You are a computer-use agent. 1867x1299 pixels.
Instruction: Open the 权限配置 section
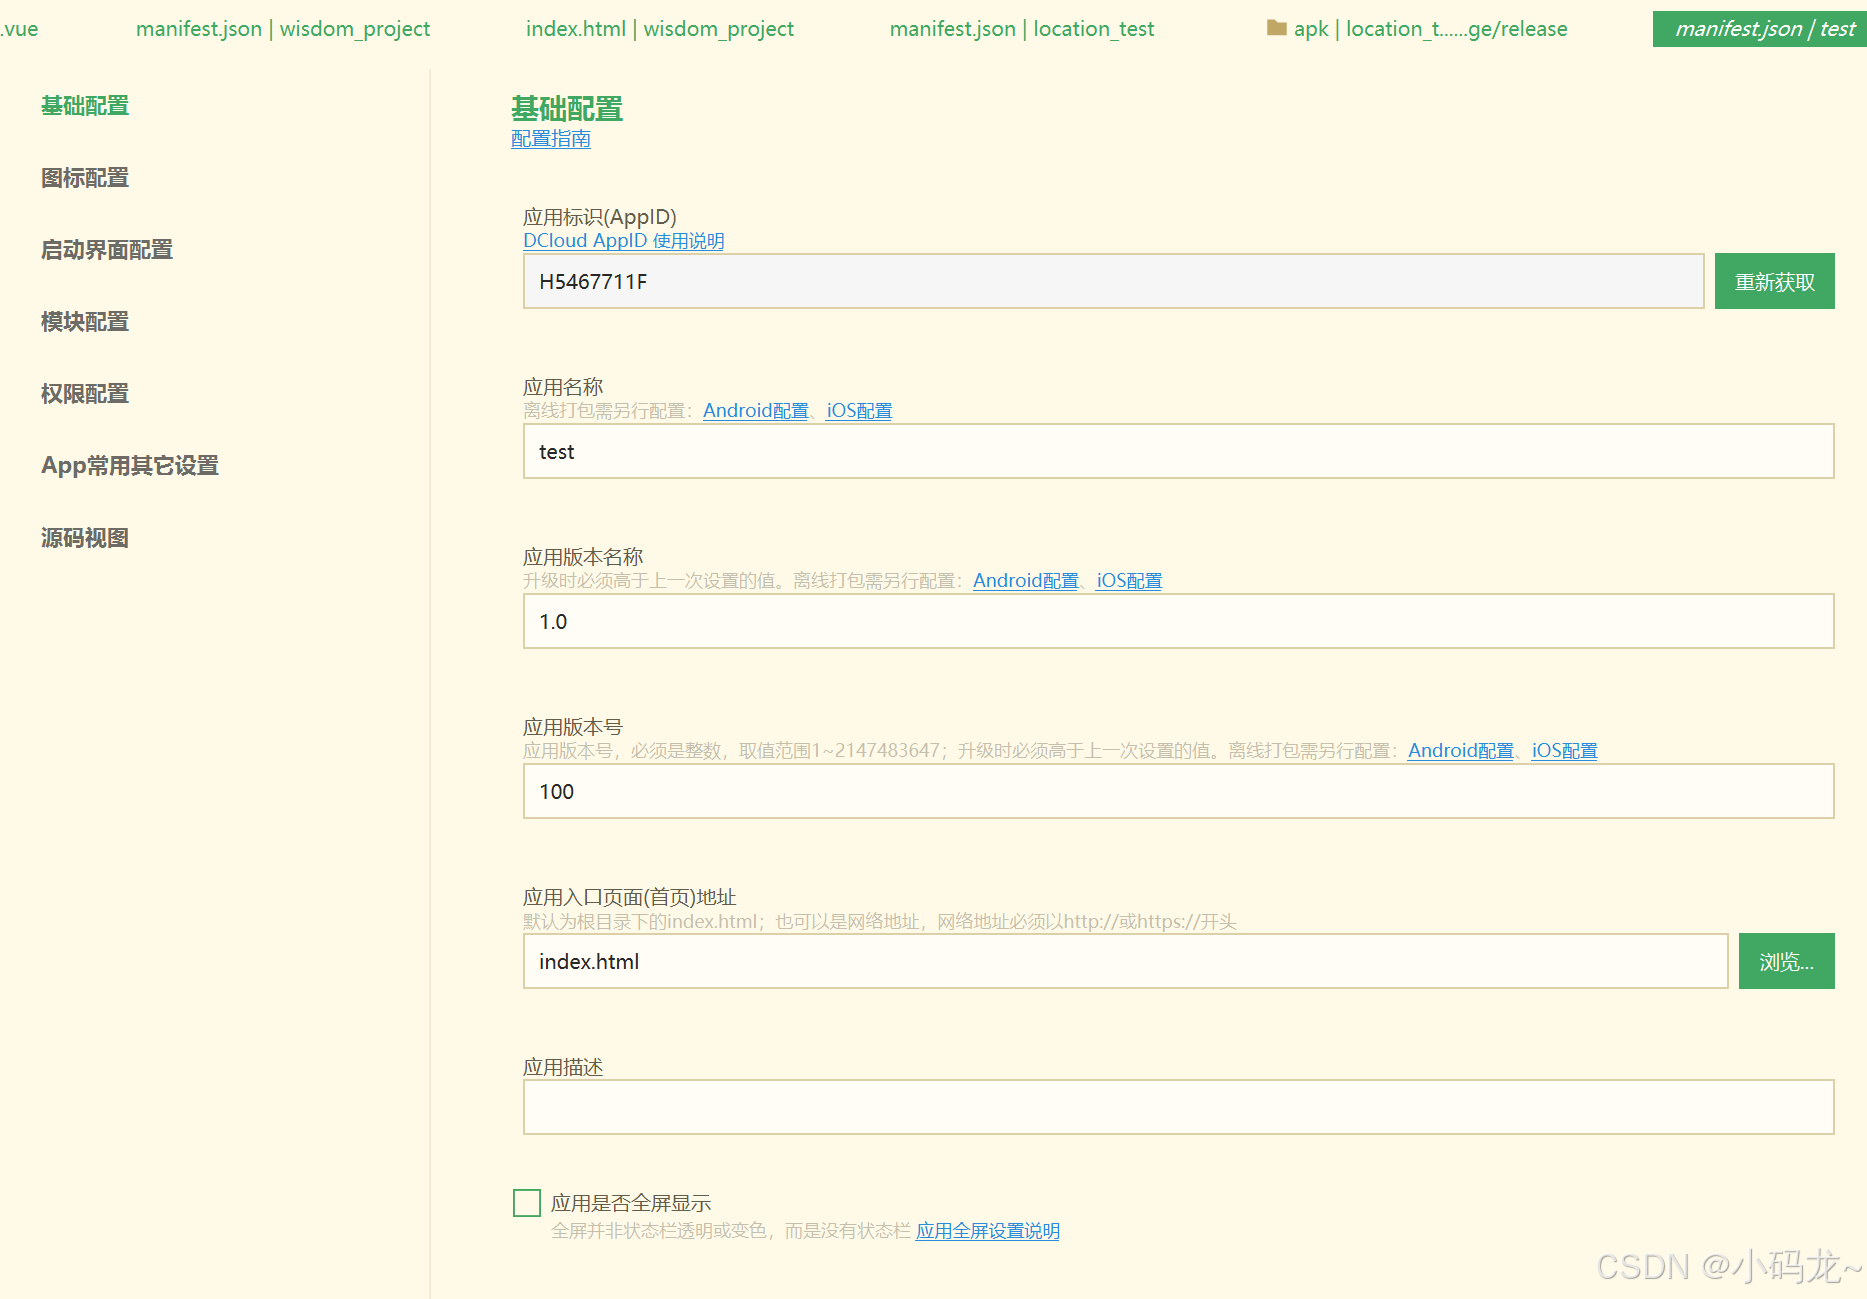pyautogui.click(x=84, y=393)
